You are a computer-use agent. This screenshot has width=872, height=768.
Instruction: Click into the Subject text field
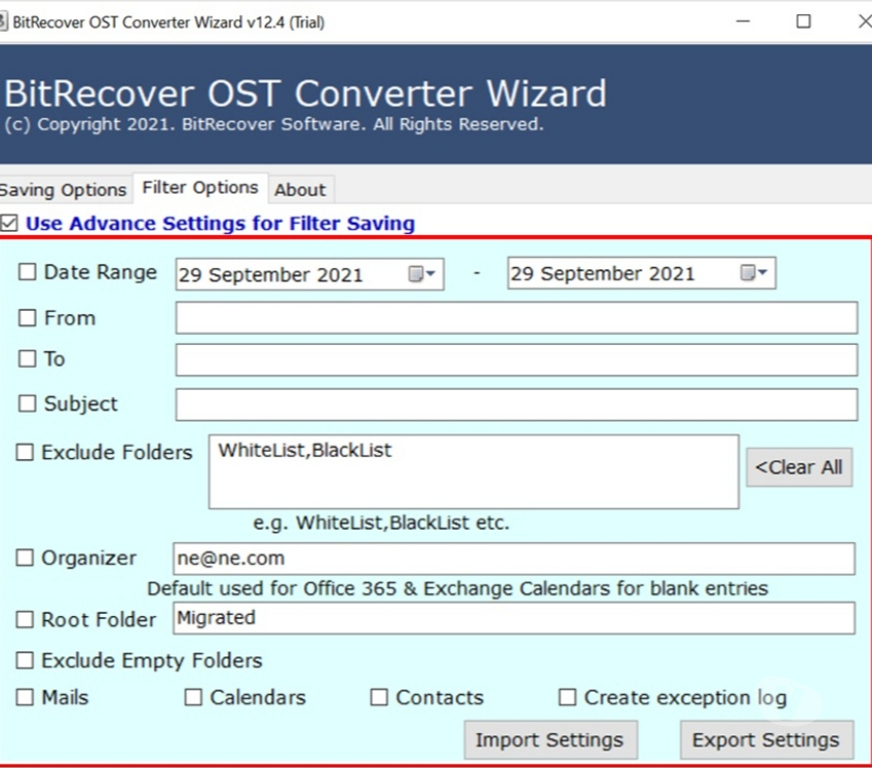516,405
